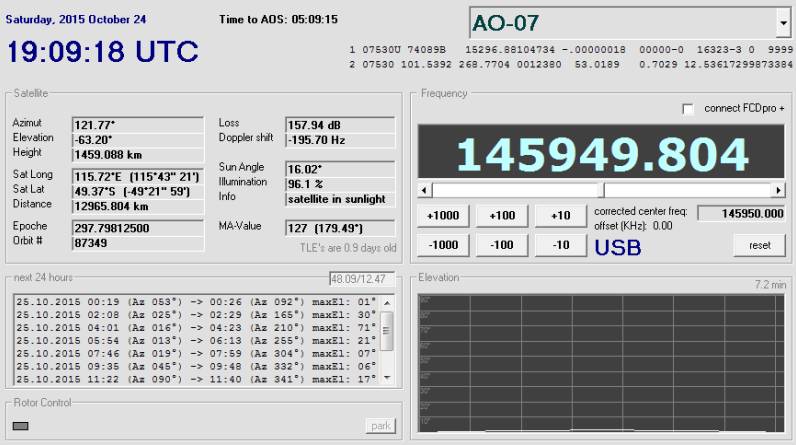796x445 pixels.
Task: Click the Time to AOS countdown
Action: [278, 19]
